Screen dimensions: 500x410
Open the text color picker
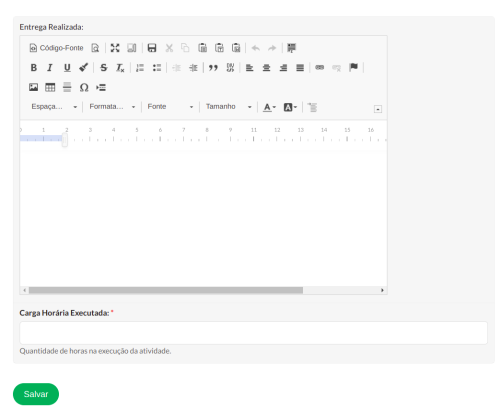click(269, 107)
